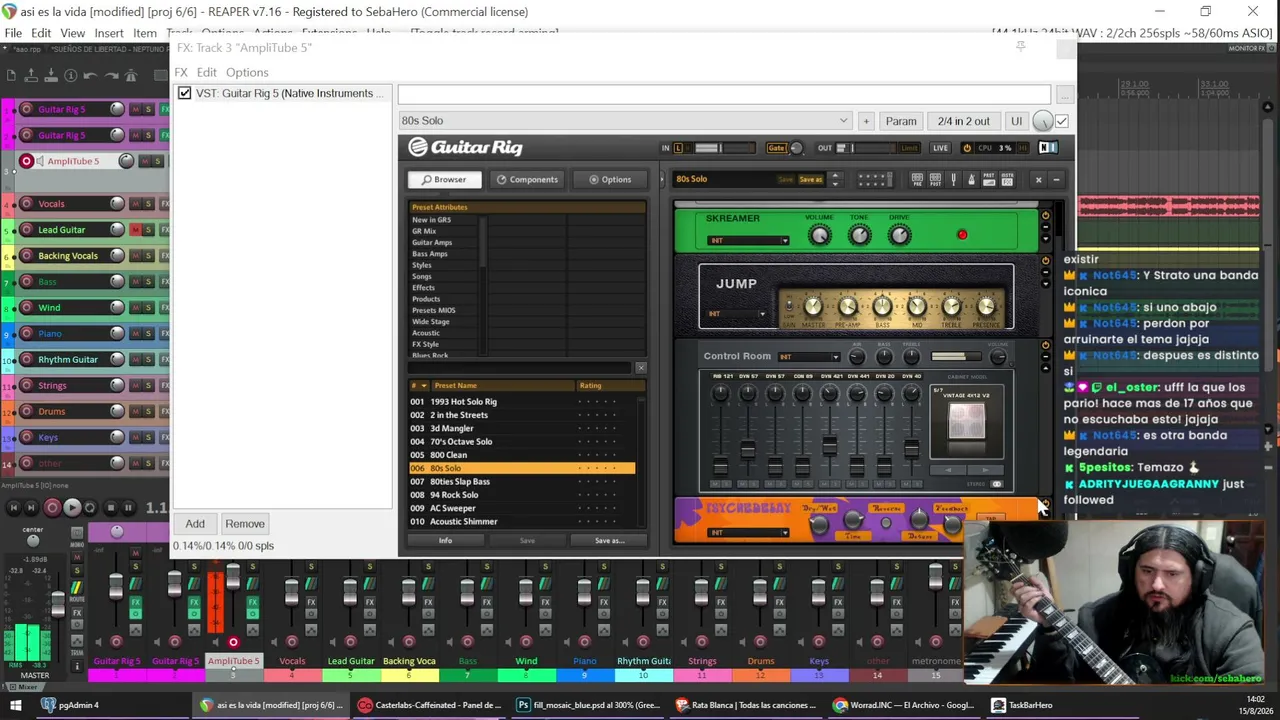
Task: Open Guitar Rig Preset Volume icon
Action: click(989, 180)
